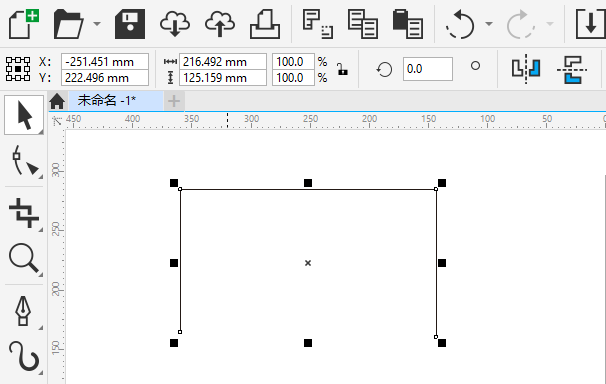Click the top-left selection handle
The width and height of the screenshot is (606, 384).
click(174, 183)
